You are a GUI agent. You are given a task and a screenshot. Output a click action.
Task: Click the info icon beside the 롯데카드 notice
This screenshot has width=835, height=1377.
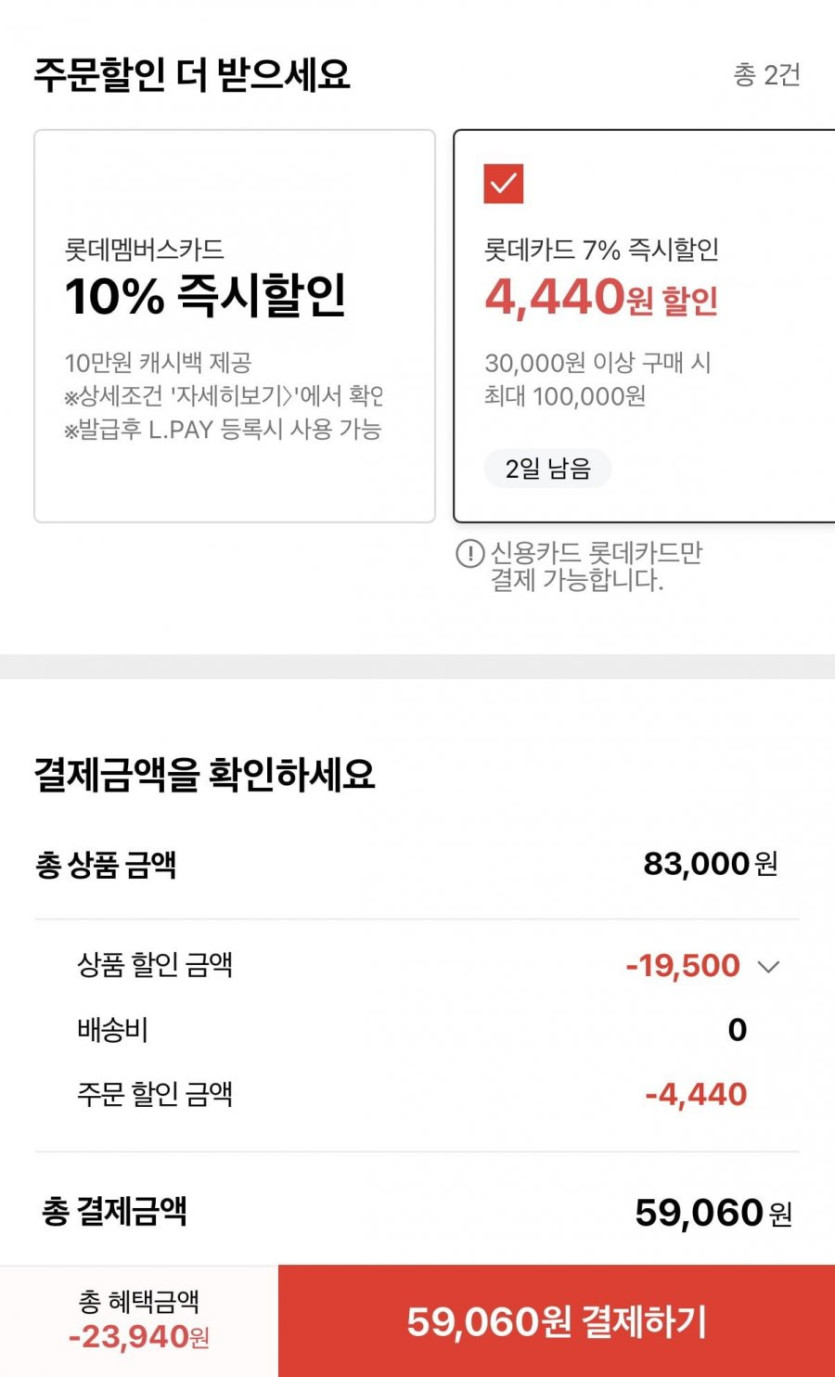(469, 554)
